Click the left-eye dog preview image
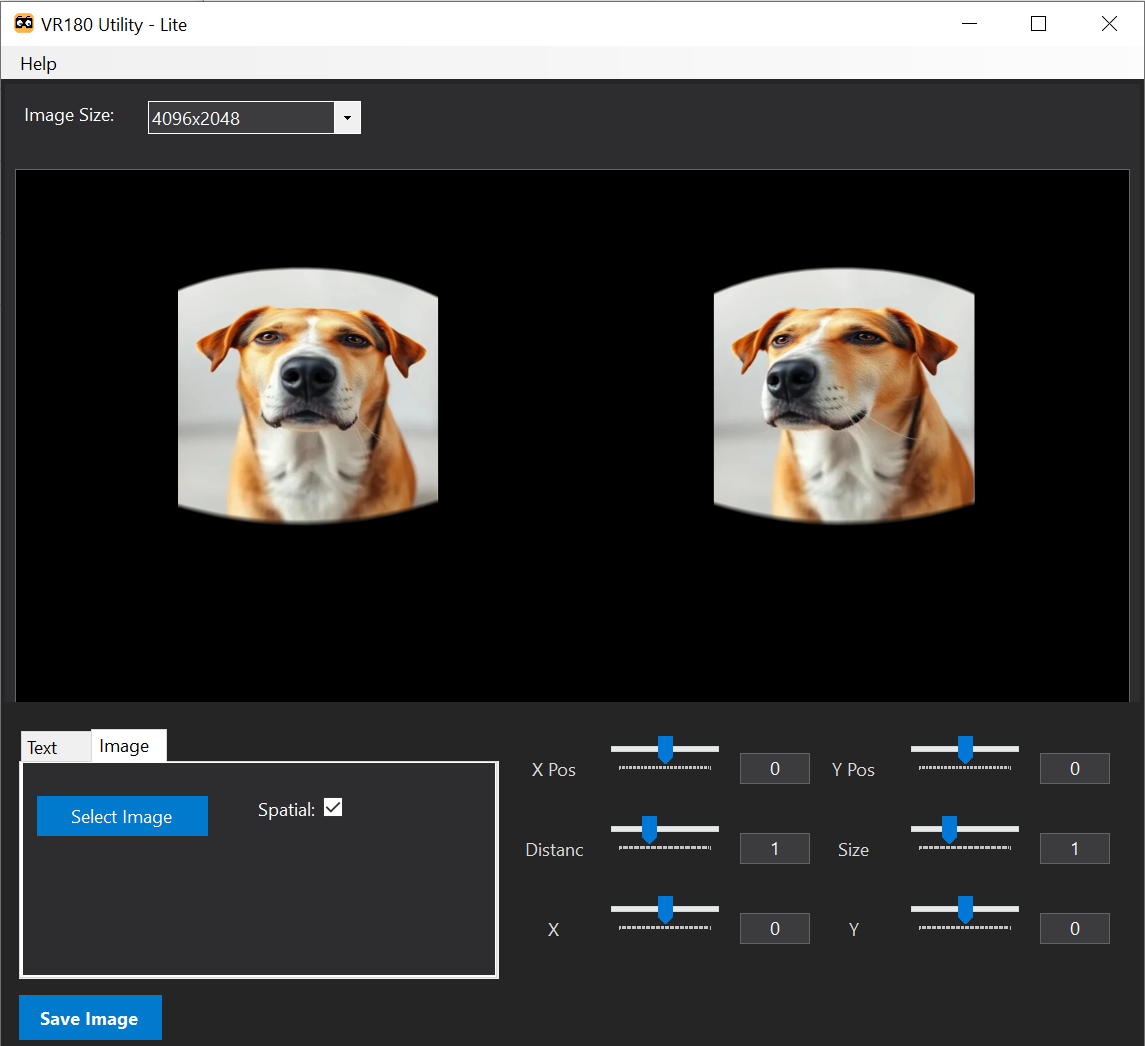Image resolution: width=1145 pixels, height=1046 pixels. click(308, 395)
